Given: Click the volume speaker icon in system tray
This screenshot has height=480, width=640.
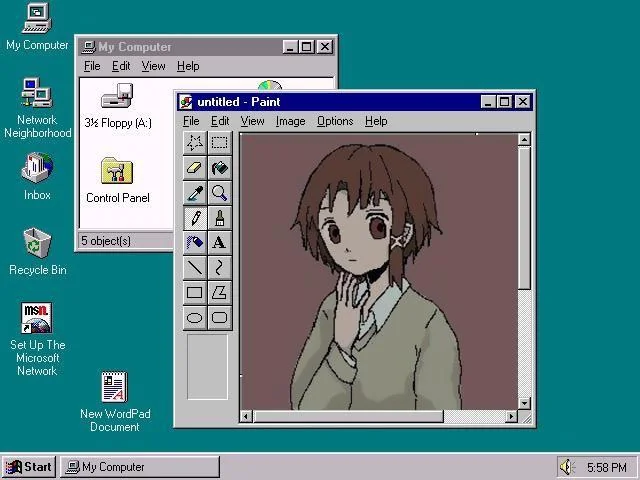Looking at the screenshot, I should tap(567, 467).
